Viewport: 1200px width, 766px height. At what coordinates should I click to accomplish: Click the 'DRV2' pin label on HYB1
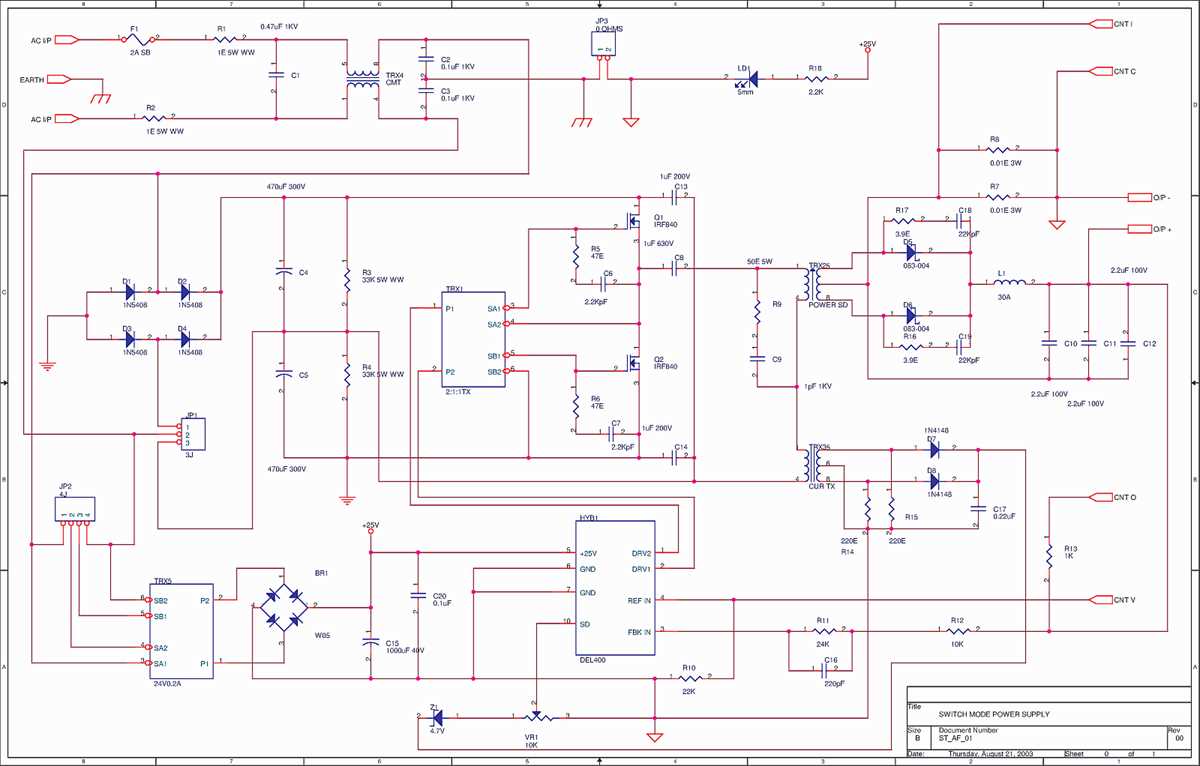point(641,553)
